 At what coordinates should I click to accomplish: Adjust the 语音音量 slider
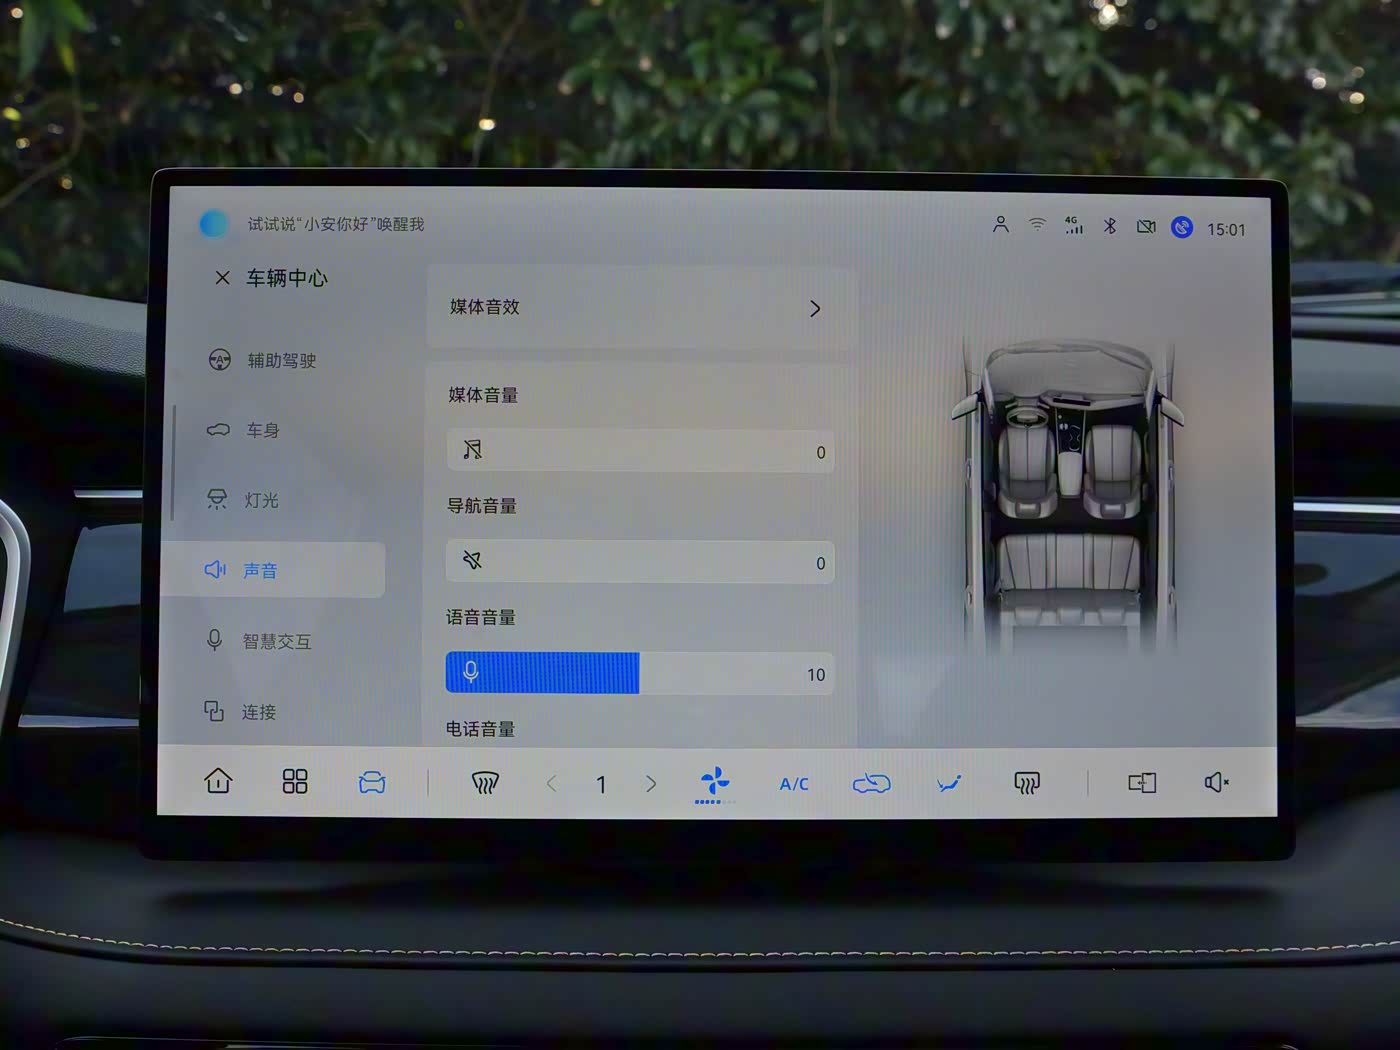click(x=640, y=674)
